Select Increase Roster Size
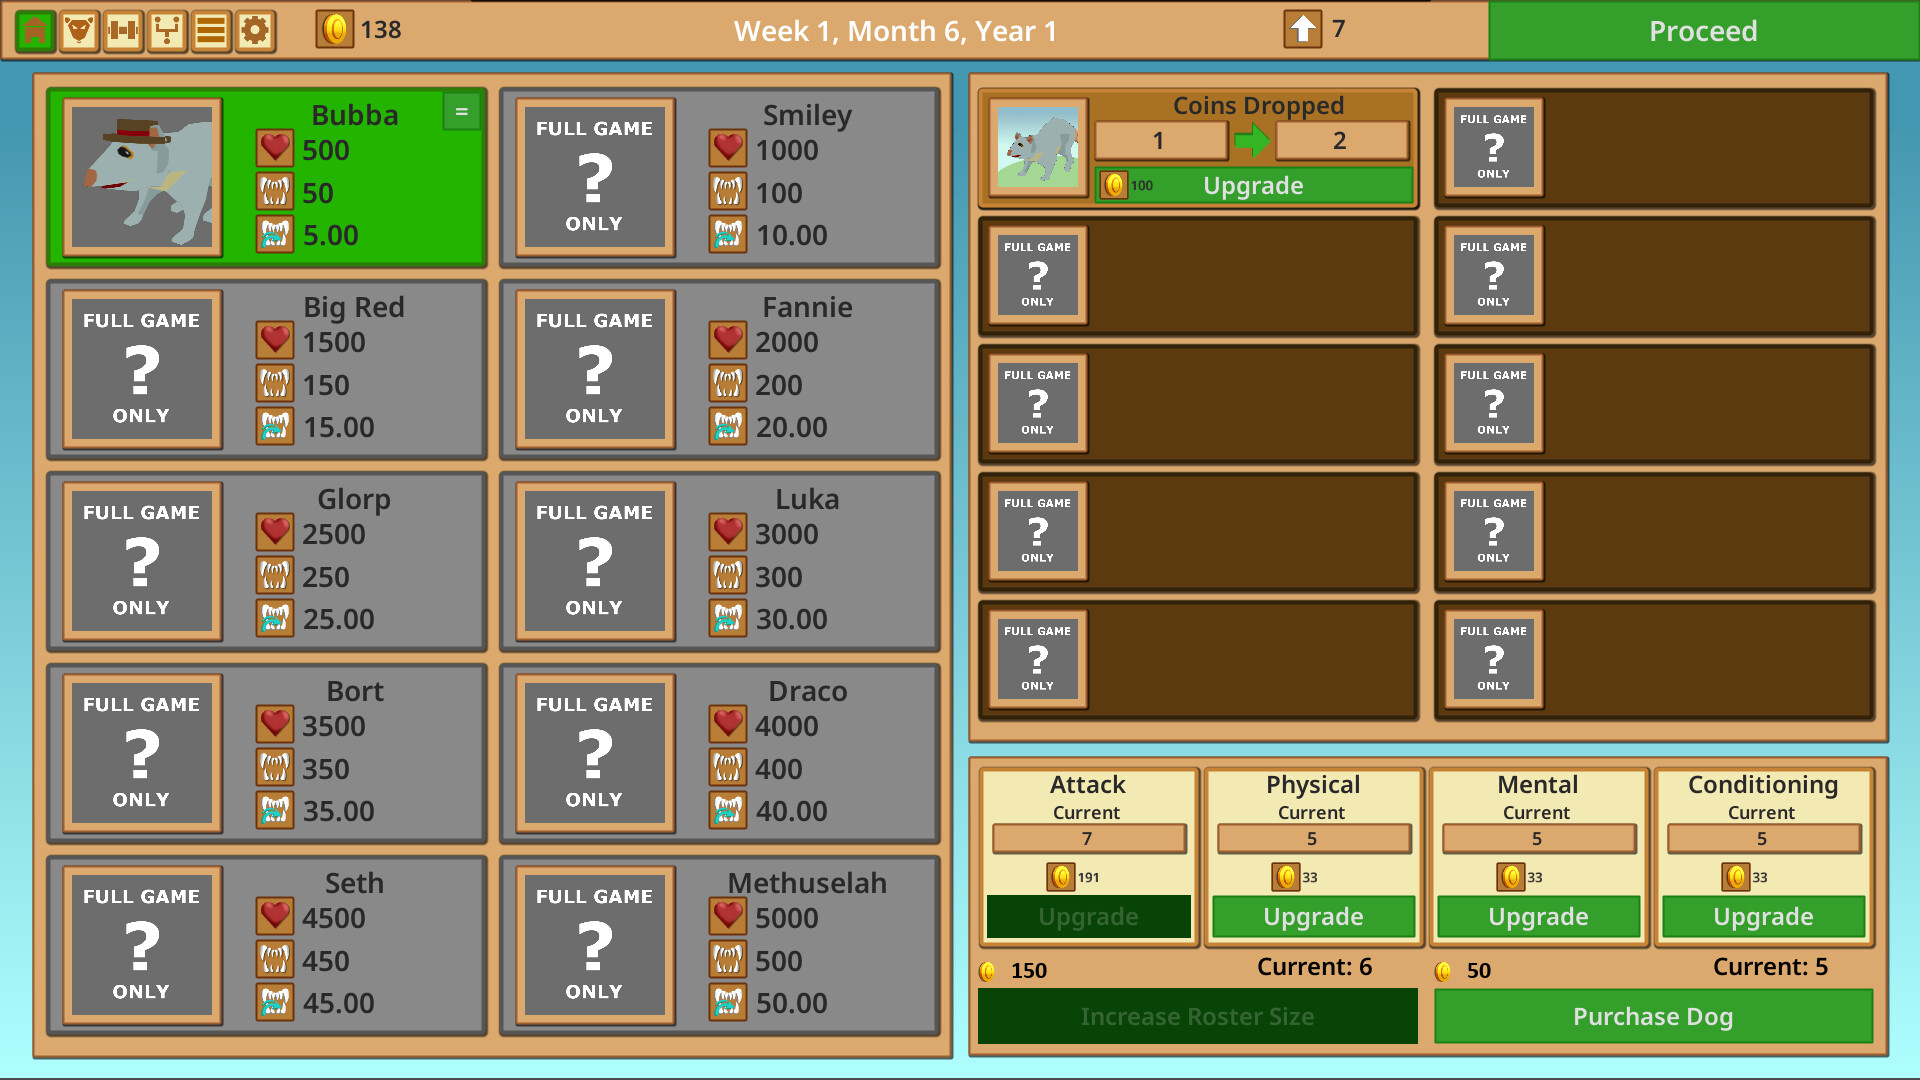Image resolution: width=1920 pixels, height=1080 pixels. pyautogui.click(x=1197, y=1016)
